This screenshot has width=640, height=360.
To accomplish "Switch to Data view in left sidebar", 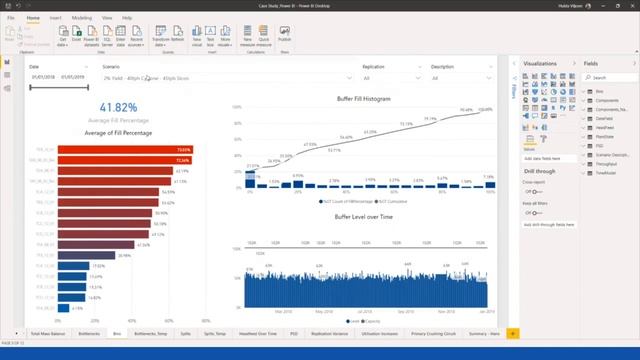I will pyautogui.click(x=7, y=75).
